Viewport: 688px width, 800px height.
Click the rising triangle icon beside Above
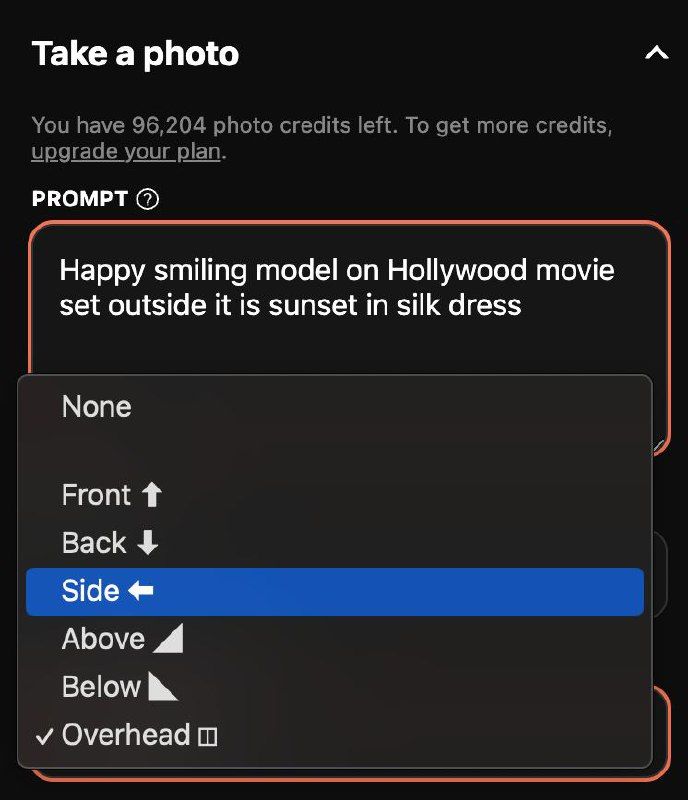click(x=168, y=639)
